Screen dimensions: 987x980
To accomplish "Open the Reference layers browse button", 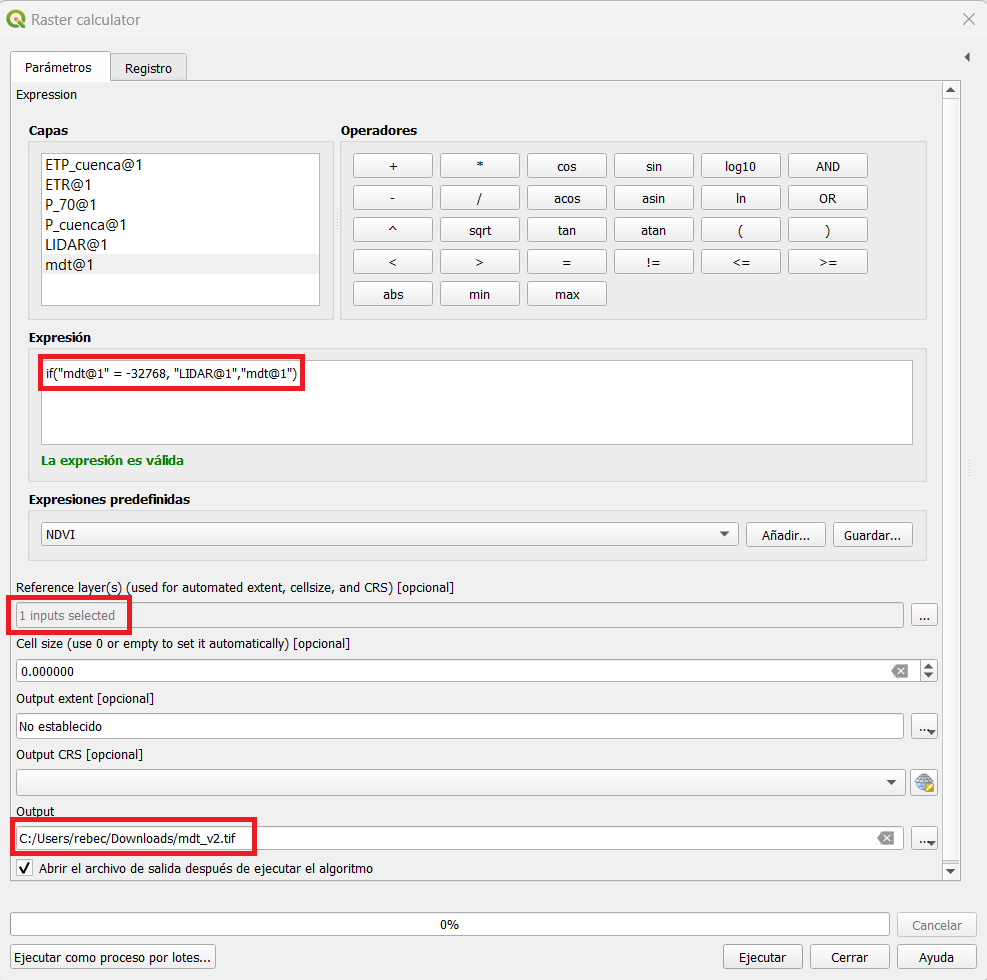I will [924, 616].
